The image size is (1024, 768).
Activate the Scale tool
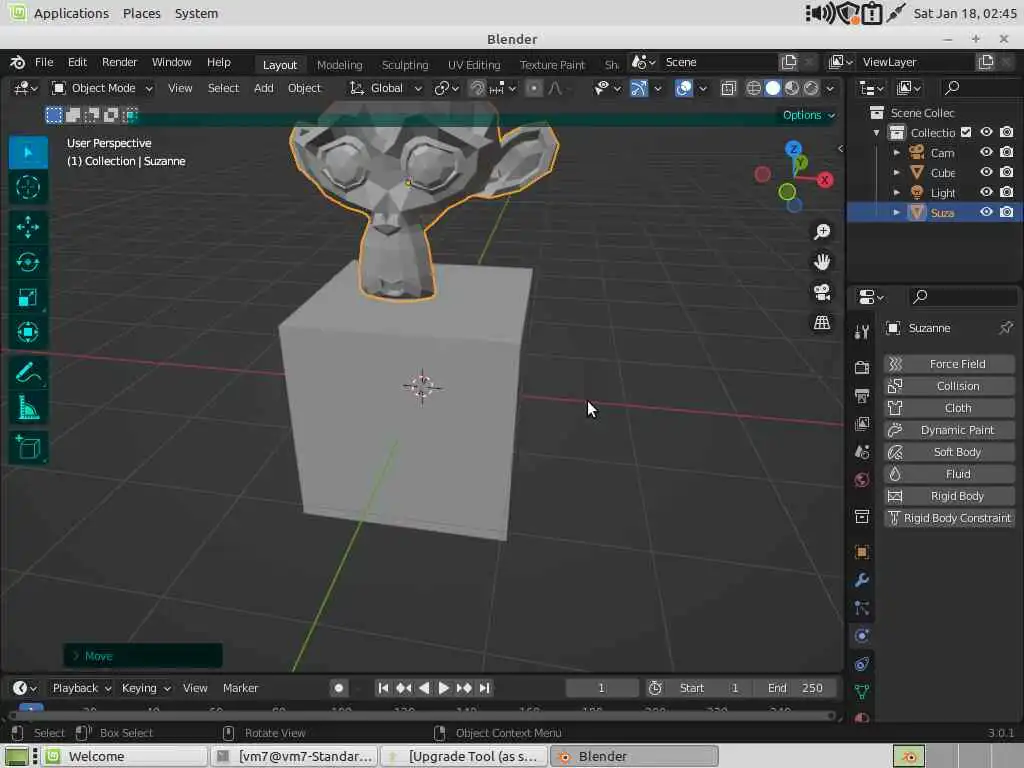pyautogui.click(x=27, y=298)
